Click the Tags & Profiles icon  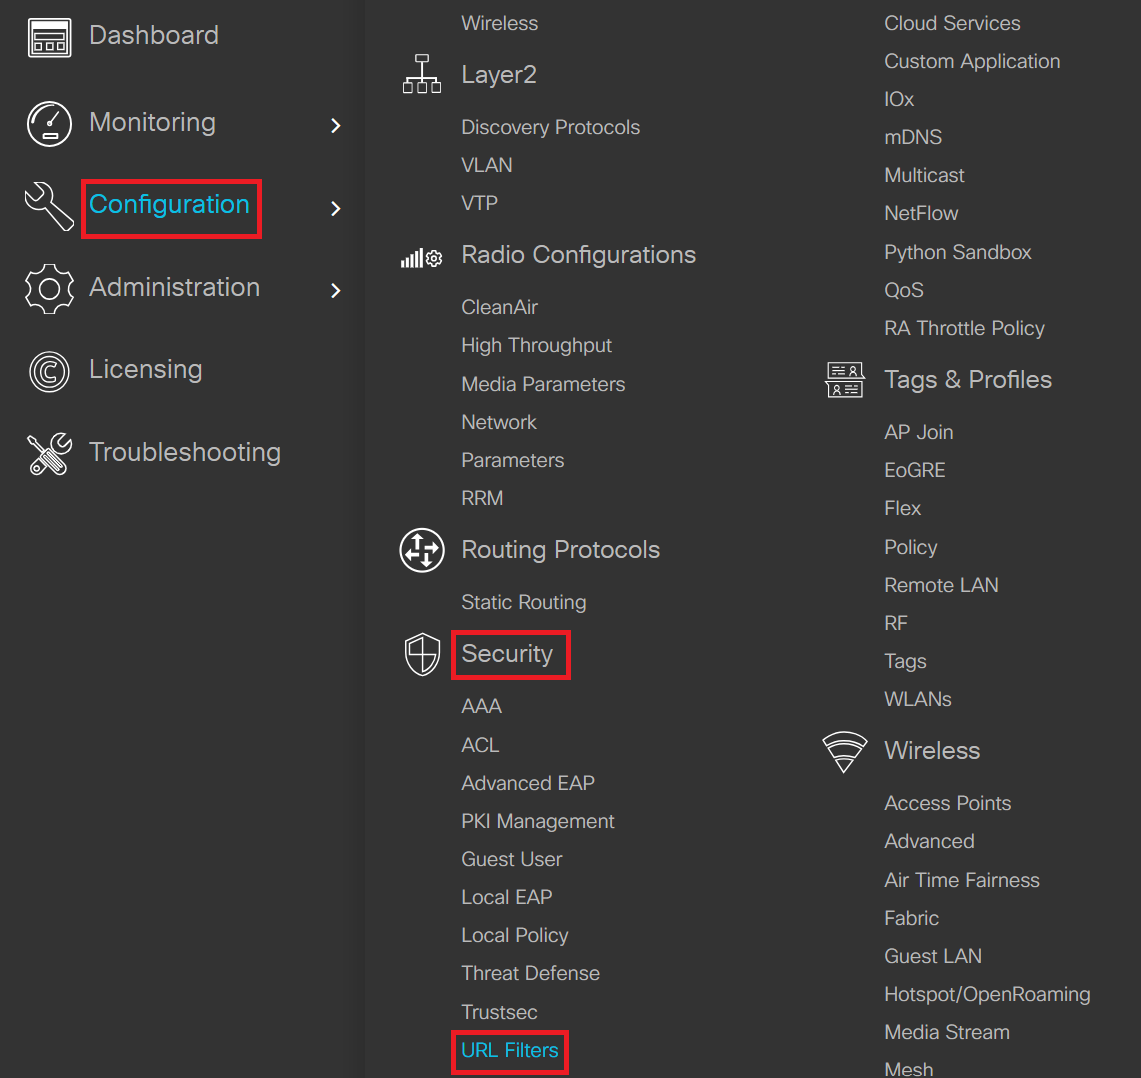coord(845,380)
